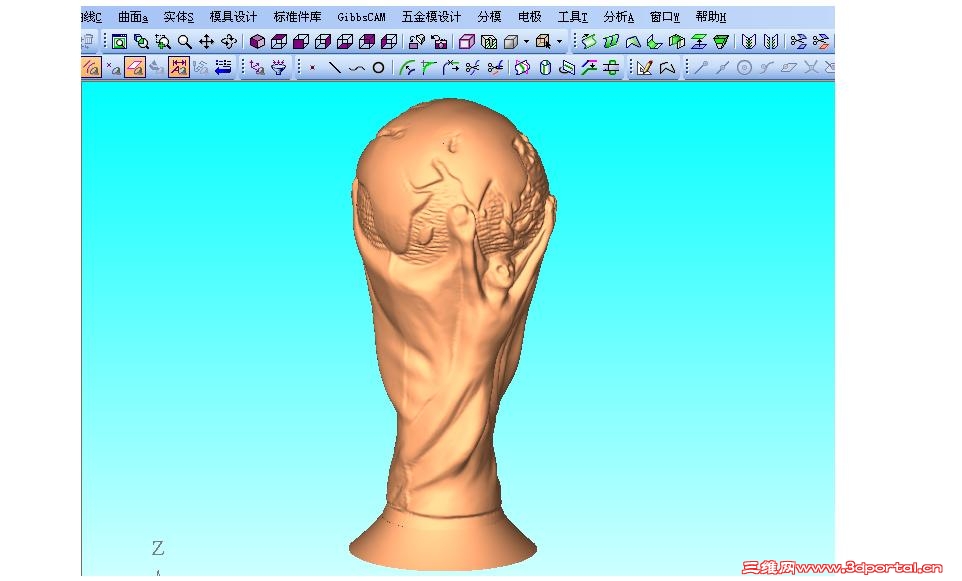Viewport: 962px width, 581px height.
Task: Open the 曲面 menu
Action: [133, 17]
